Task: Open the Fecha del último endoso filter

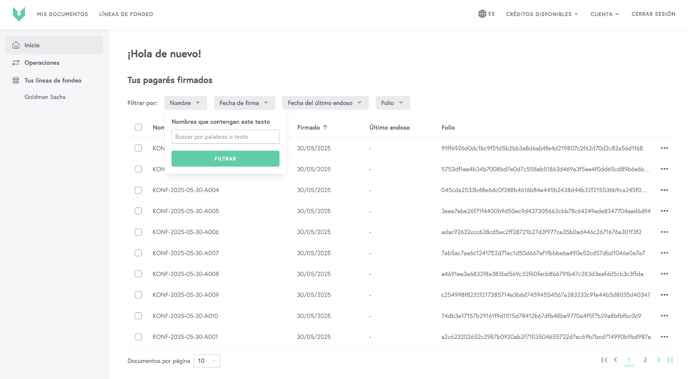Action: coord(325,103)
